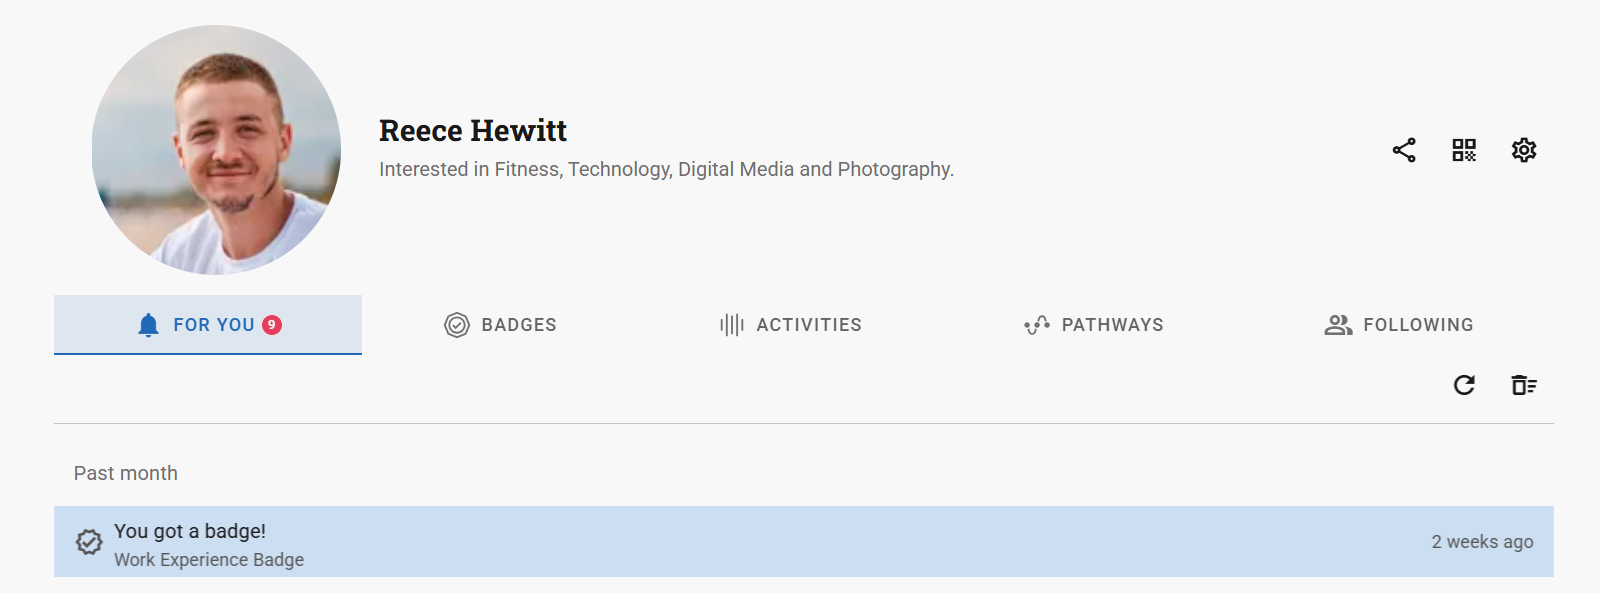Refresh the notifications list

pos(1464,385)
